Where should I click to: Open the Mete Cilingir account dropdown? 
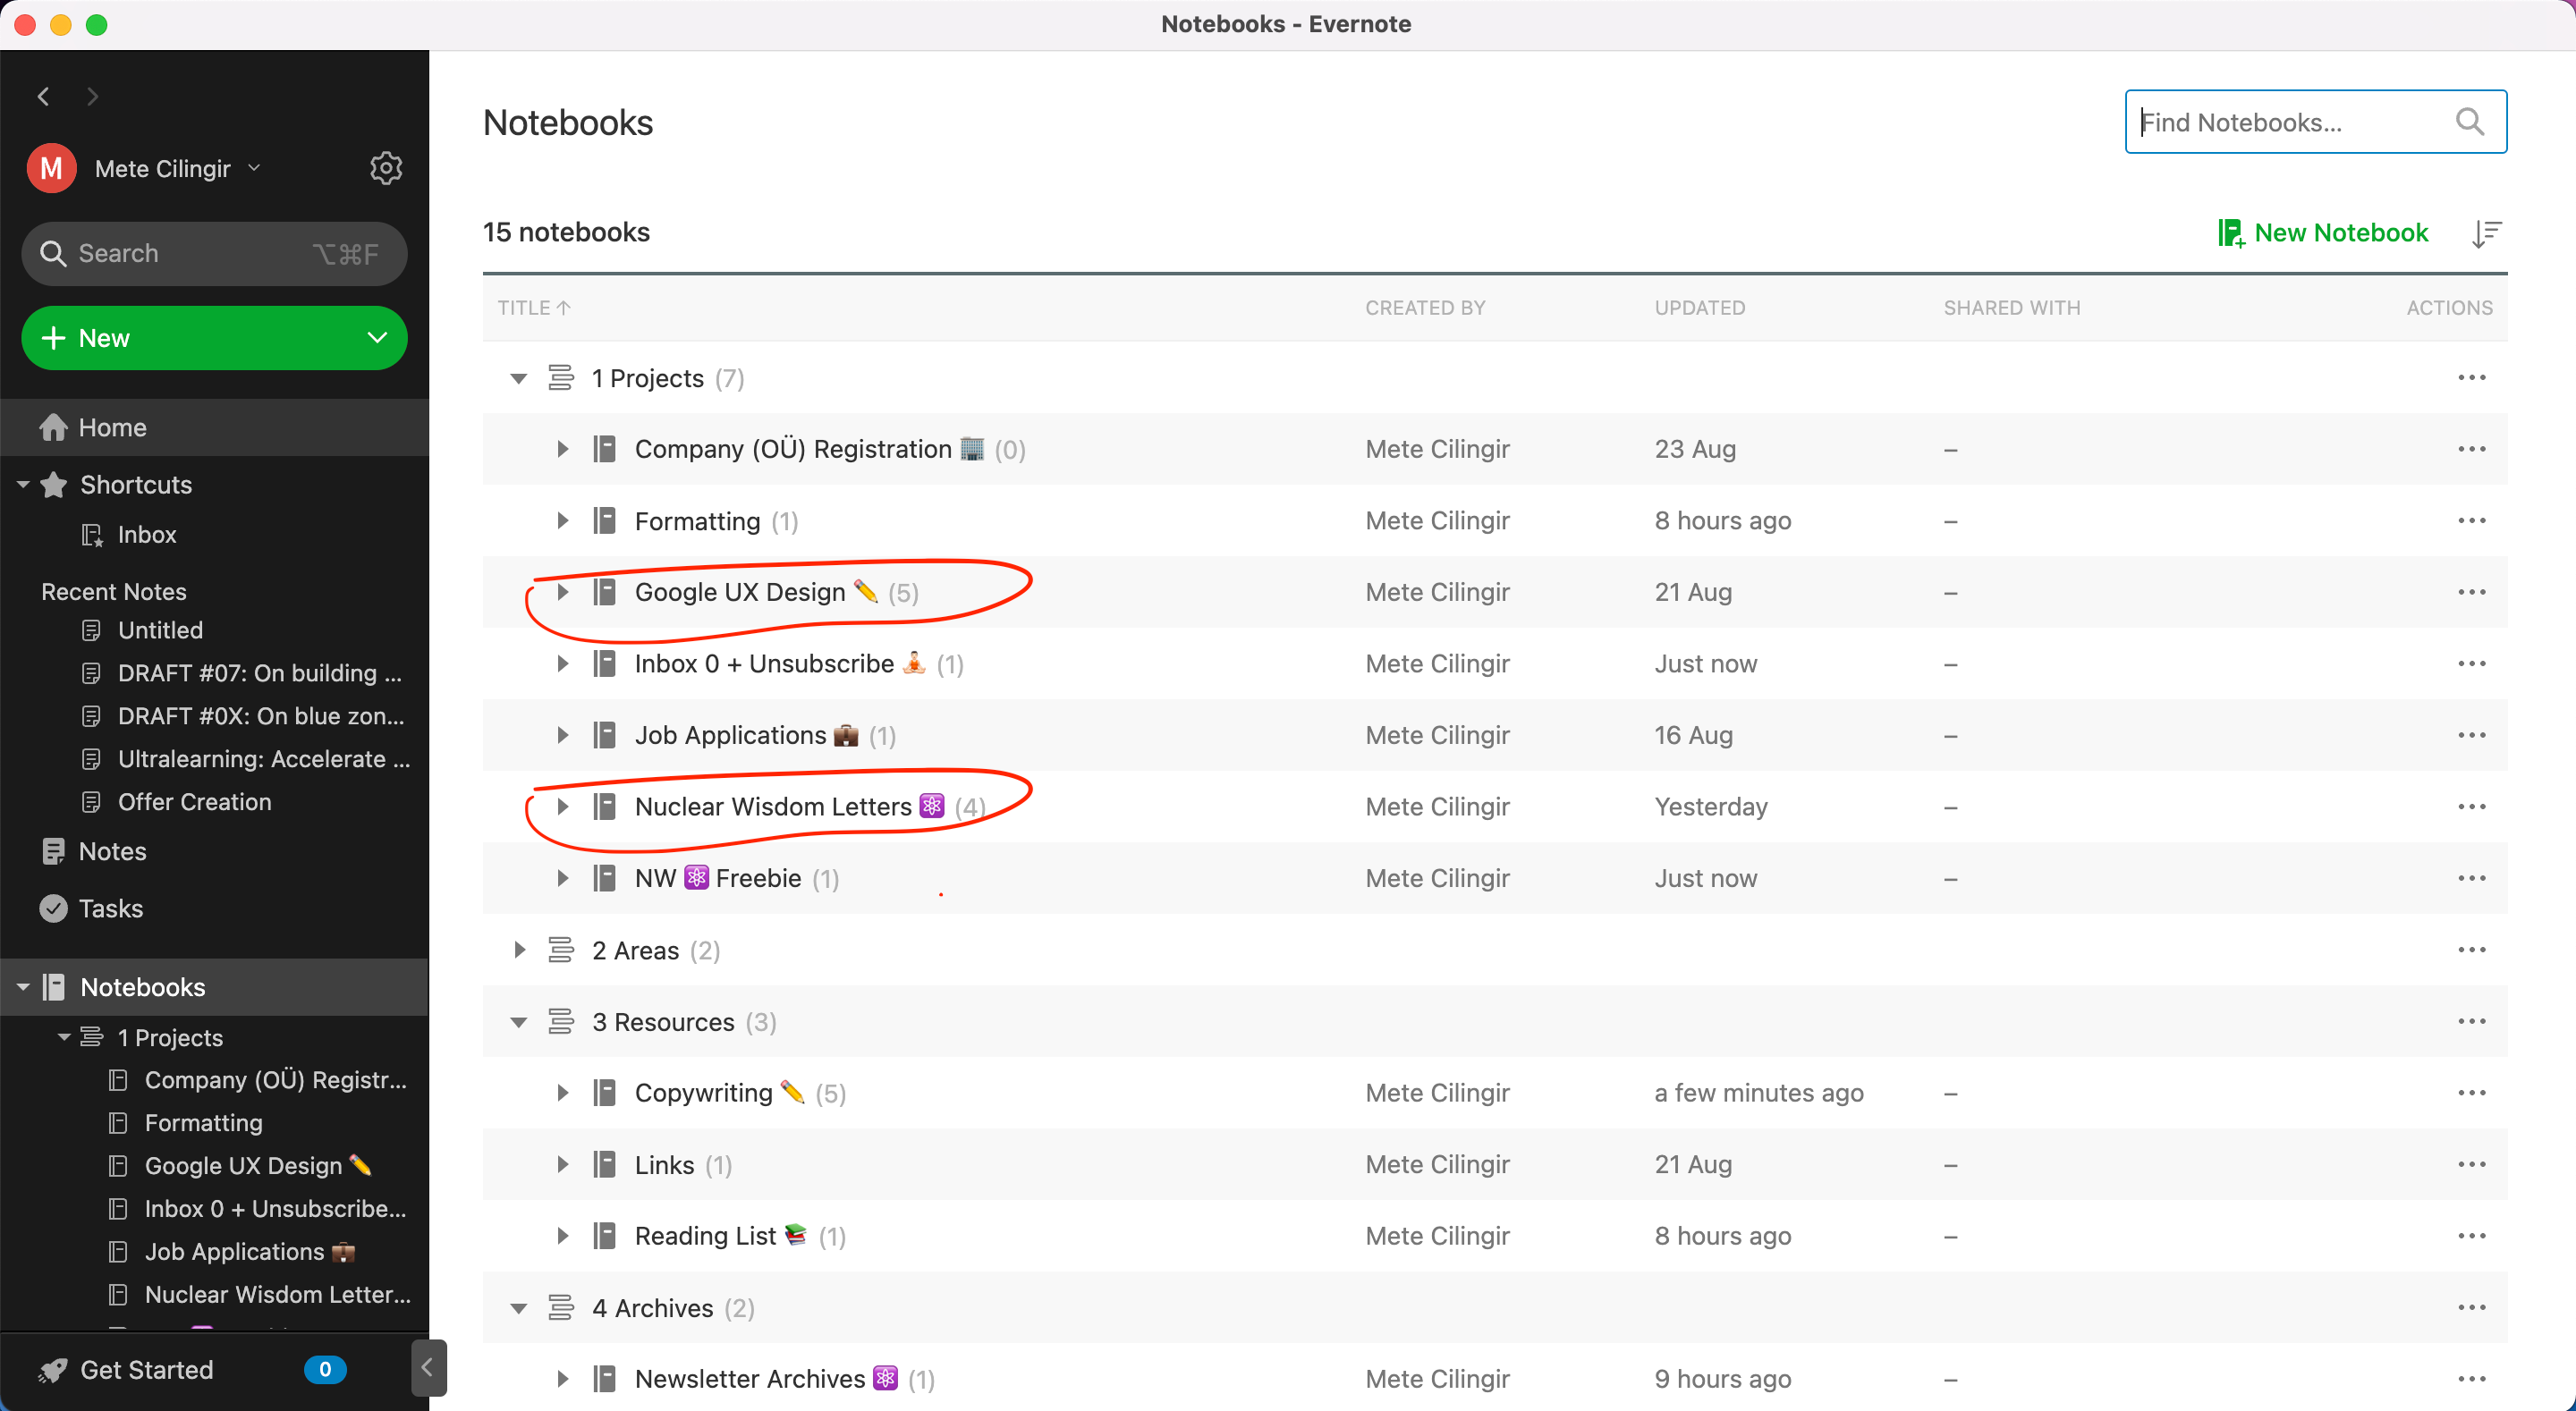pyautogui.click(x=254, y=168)
